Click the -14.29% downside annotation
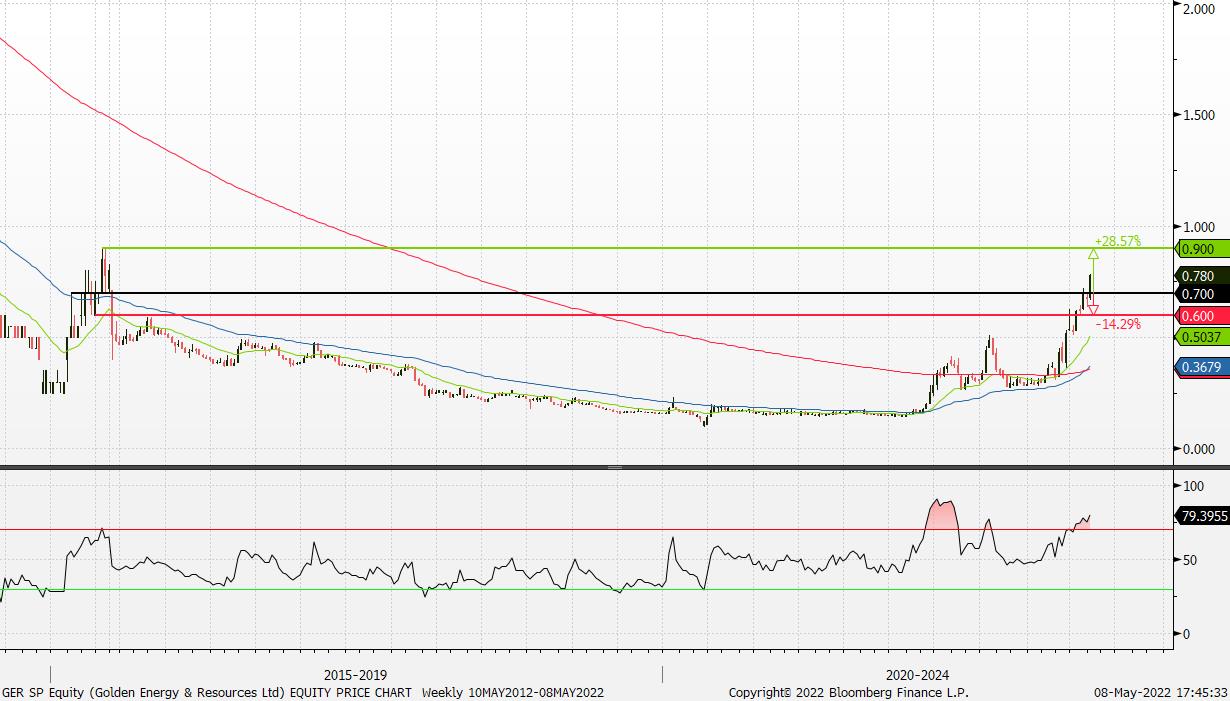 coord(1118,324)
